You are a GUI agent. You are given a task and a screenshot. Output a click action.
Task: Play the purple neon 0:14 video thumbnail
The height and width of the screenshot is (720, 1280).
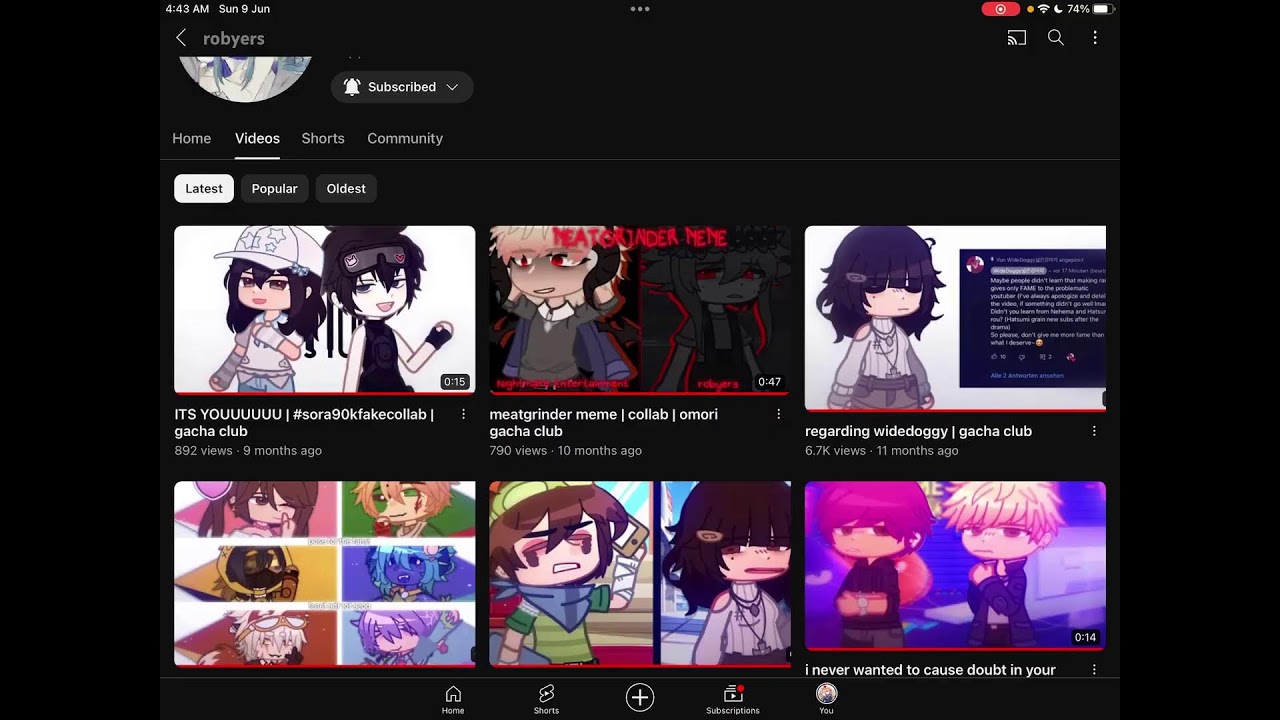955,566
